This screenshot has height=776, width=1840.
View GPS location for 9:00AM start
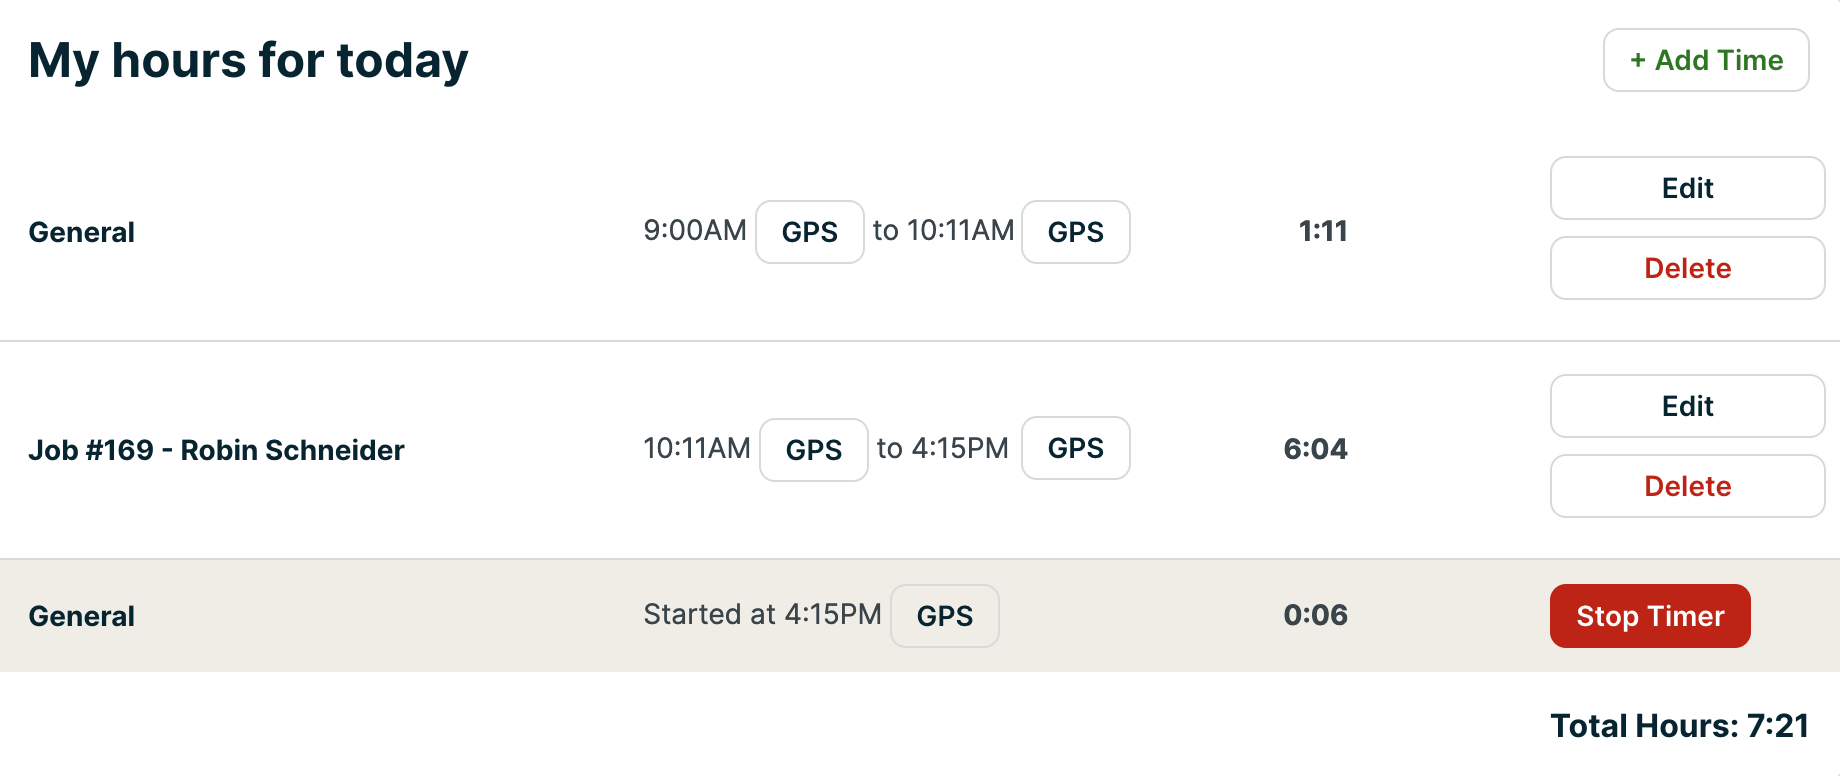tap(809, 232)
